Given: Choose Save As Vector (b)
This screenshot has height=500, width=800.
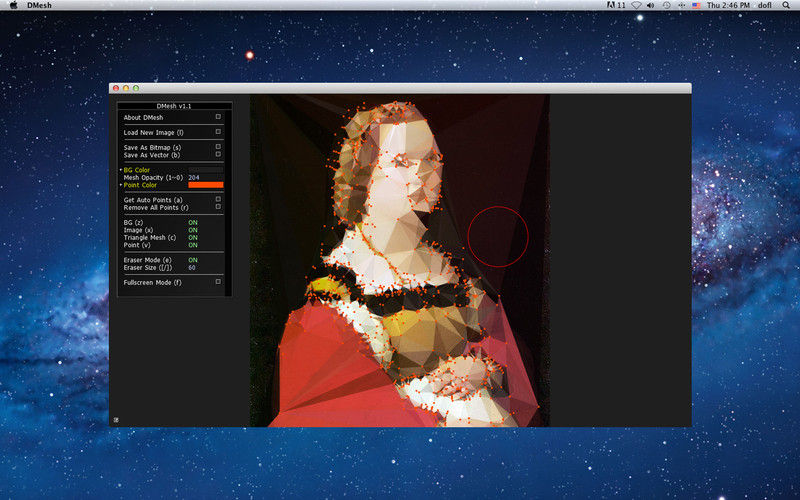Looking at the screenshot, I should click(x=172, y=155).
